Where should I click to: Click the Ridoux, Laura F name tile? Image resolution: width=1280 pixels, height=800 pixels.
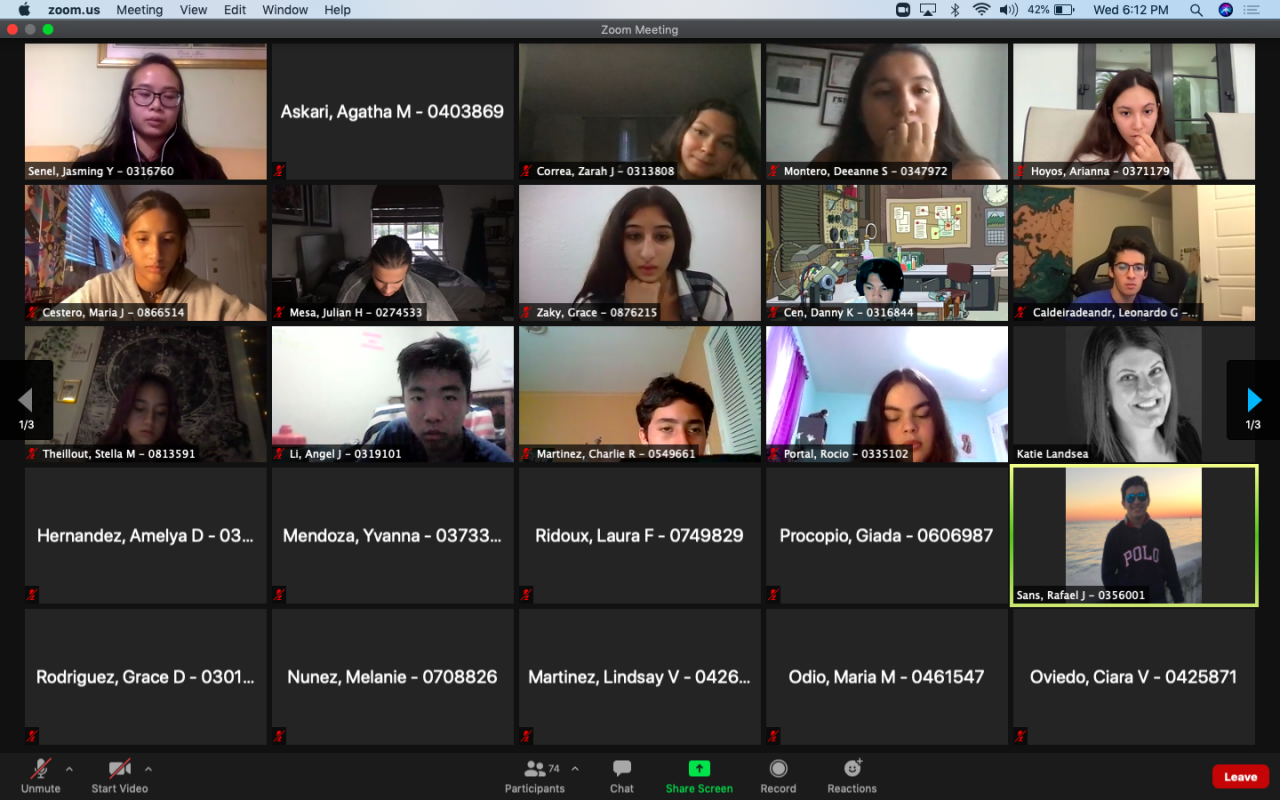point(640,536)
